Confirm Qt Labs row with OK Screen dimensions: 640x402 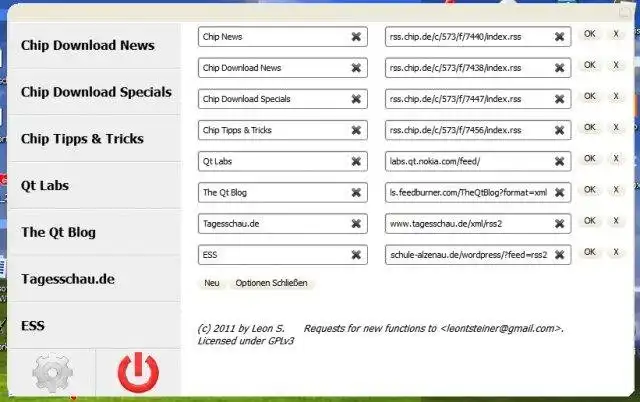click(589, 158)
